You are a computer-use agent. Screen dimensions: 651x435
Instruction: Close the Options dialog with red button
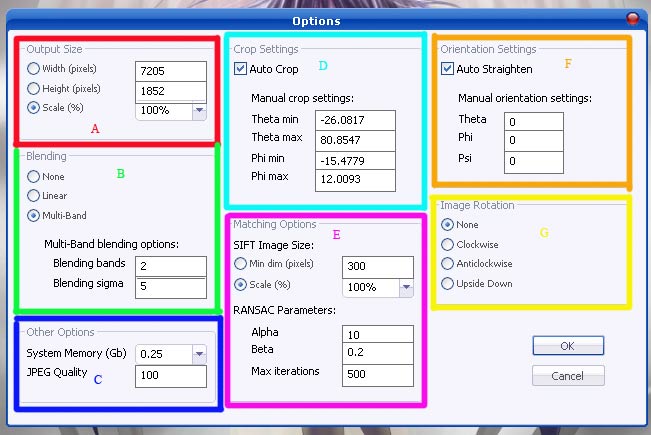tap(632, 19)
